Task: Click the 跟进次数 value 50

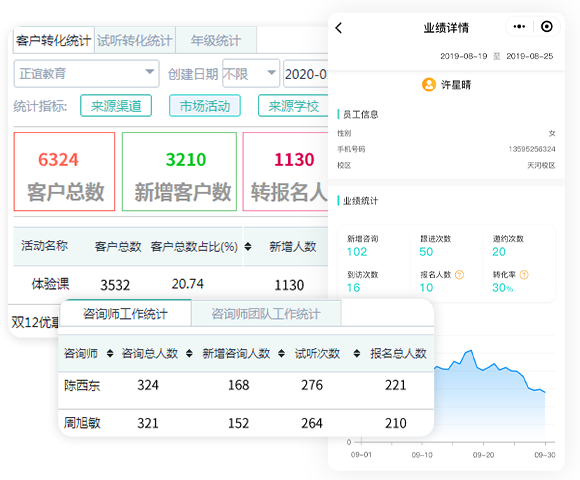Action: [x=426, y=252]
